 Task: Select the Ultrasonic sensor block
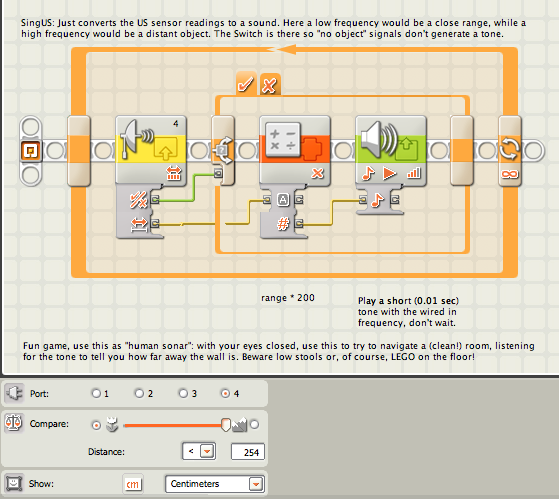tap(151, 150)
